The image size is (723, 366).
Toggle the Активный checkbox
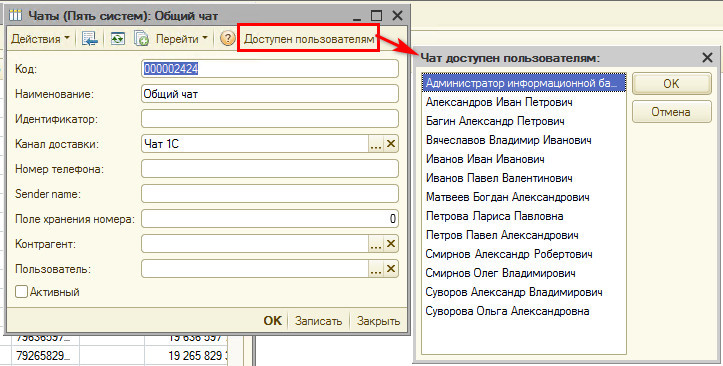tap(21, 292)
